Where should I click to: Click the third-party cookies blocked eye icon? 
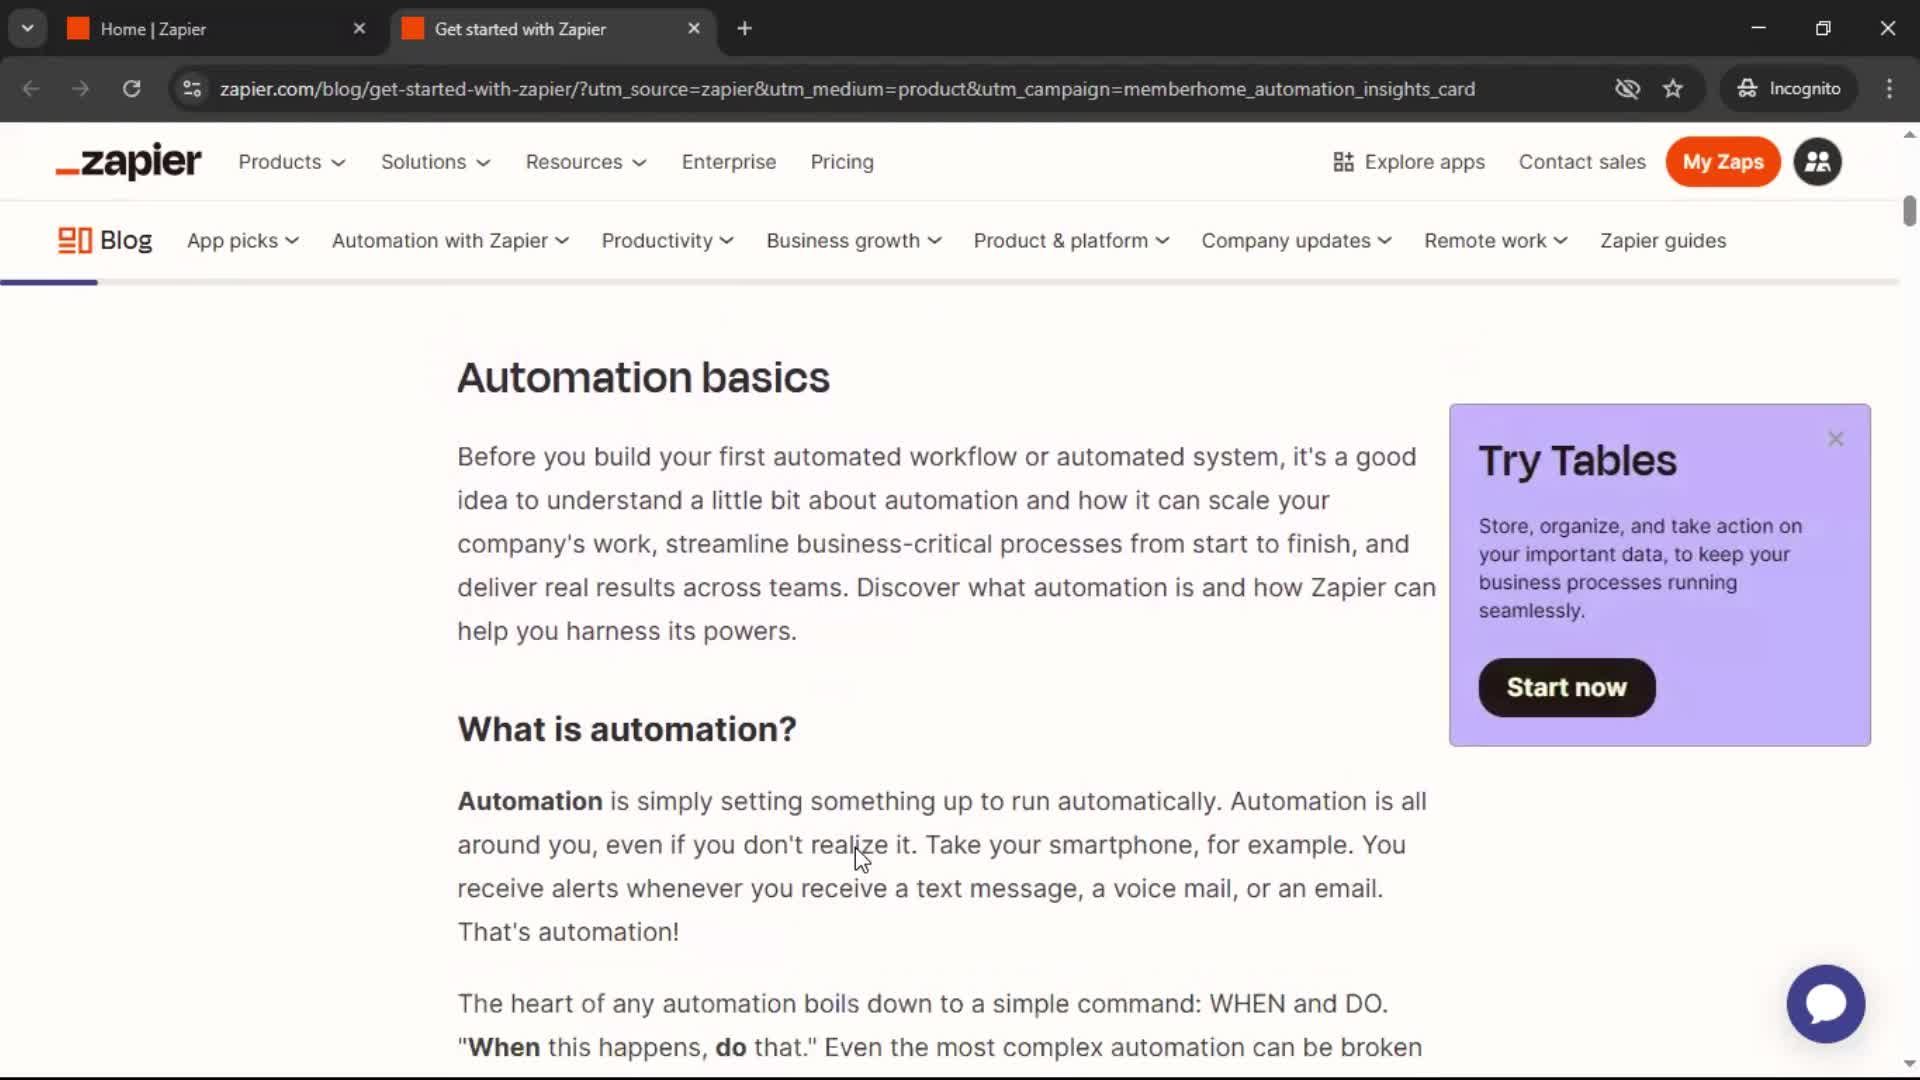(1627, 89)
